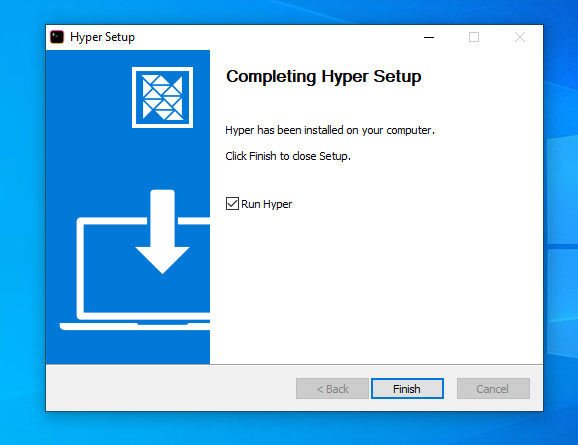Click the 'Hyper has been installed on your computer.' text
Screen dimensions: 578x445
(330, 130)
